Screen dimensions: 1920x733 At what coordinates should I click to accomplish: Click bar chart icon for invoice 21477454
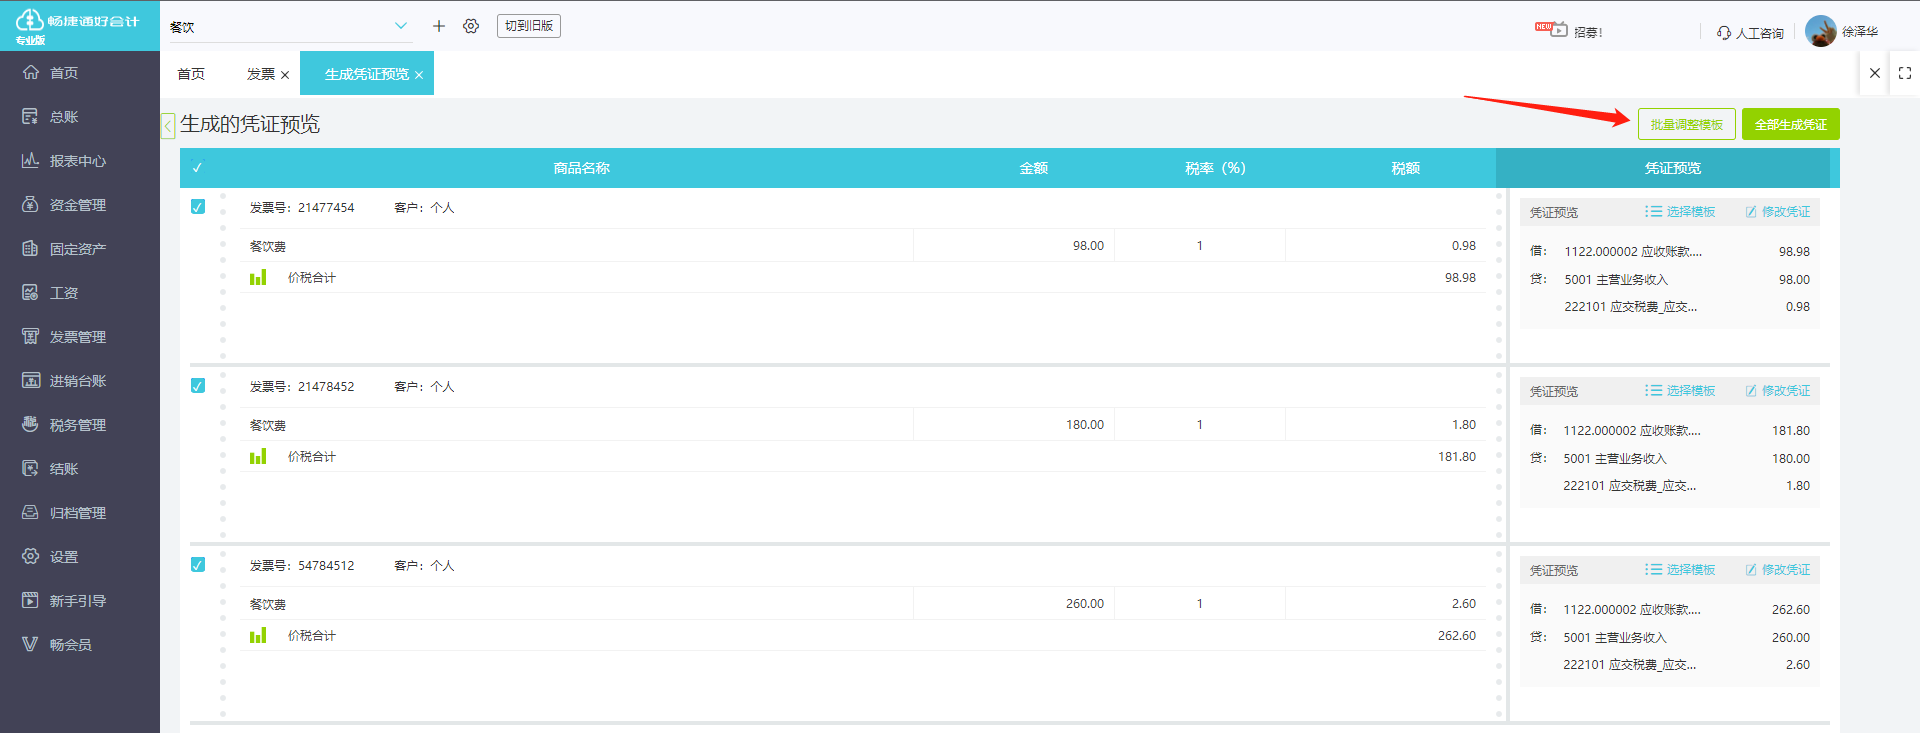(258, 277)
